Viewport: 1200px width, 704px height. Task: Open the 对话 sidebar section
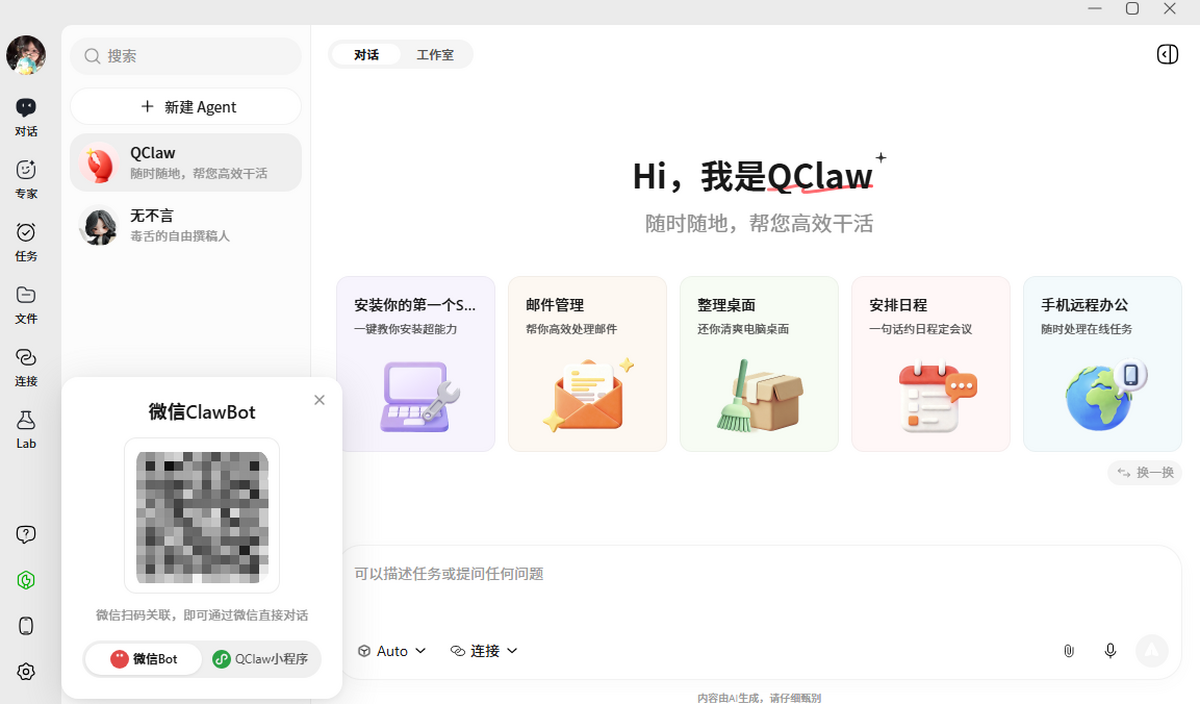pos(26,117)
